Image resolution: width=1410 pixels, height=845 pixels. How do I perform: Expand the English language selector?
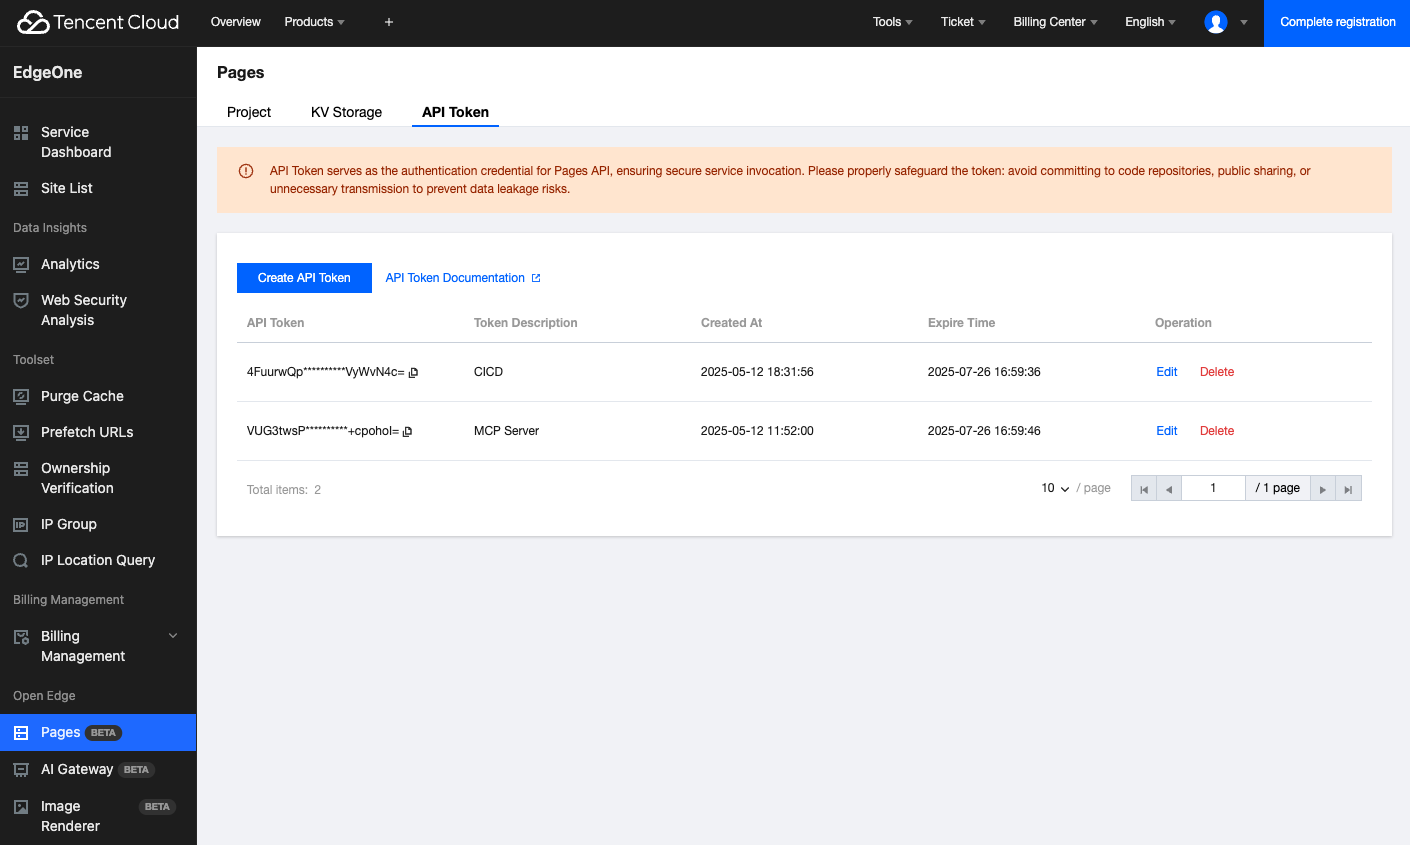click(1149, 22)
